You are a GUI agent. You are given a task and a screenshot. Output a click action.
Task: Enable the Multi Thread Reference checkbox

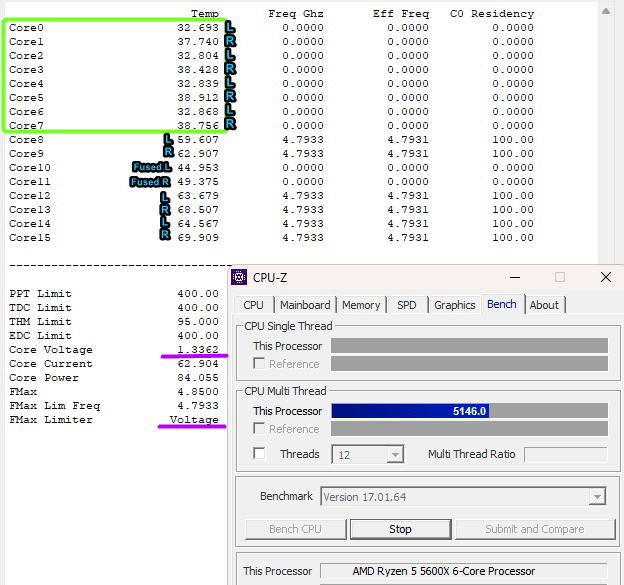coord(259,428)
